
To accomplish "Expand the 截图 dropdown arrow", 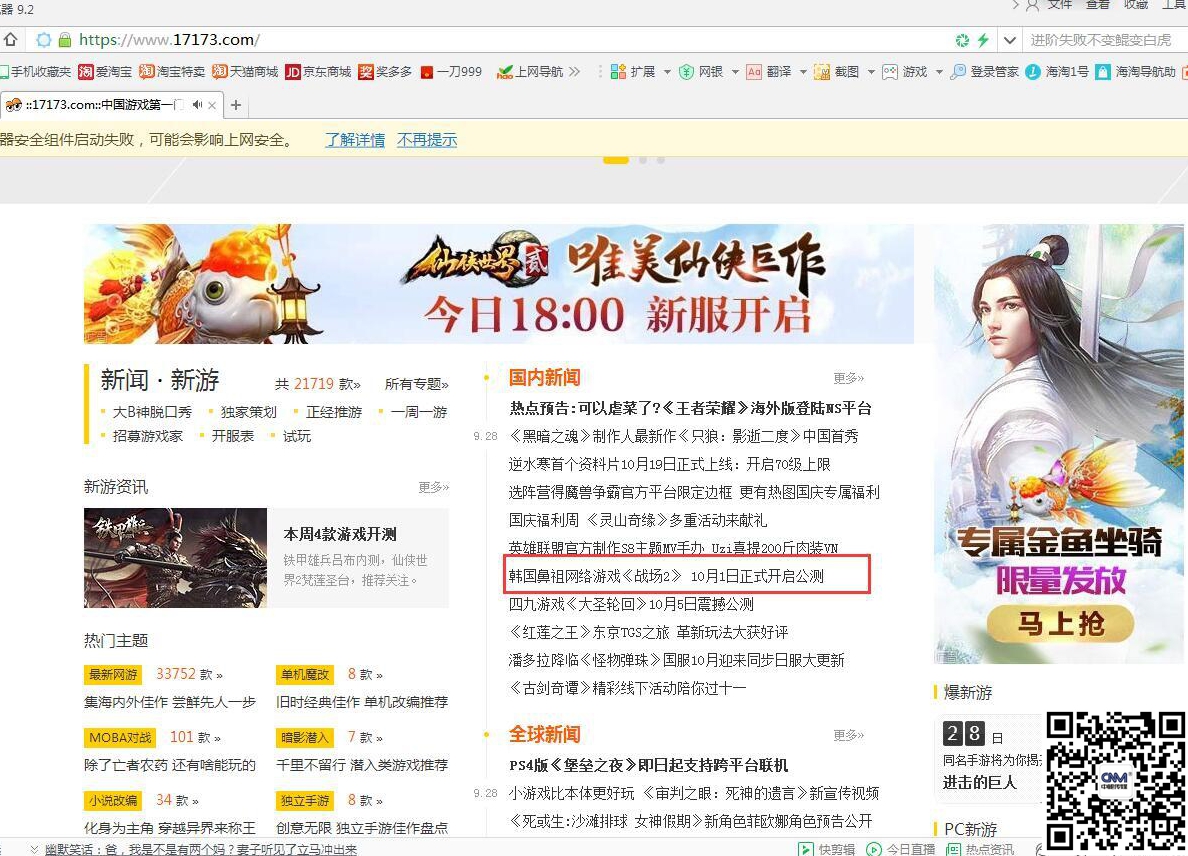I will click(x=871, y=72).
